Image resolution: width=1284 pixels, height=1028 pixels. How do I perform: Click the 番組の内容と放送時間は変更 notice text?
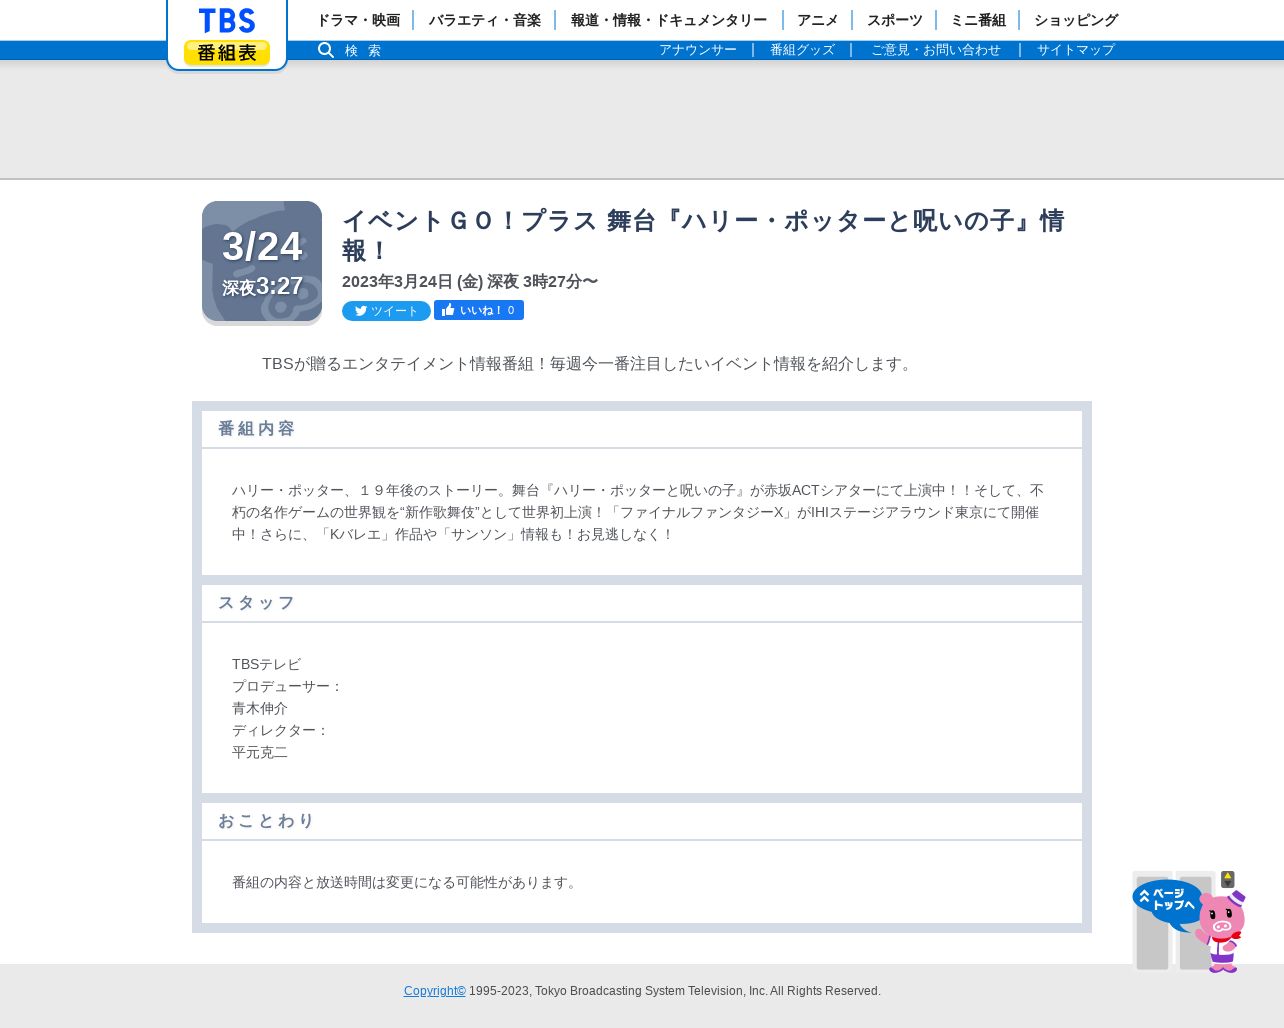coord(406,882)
